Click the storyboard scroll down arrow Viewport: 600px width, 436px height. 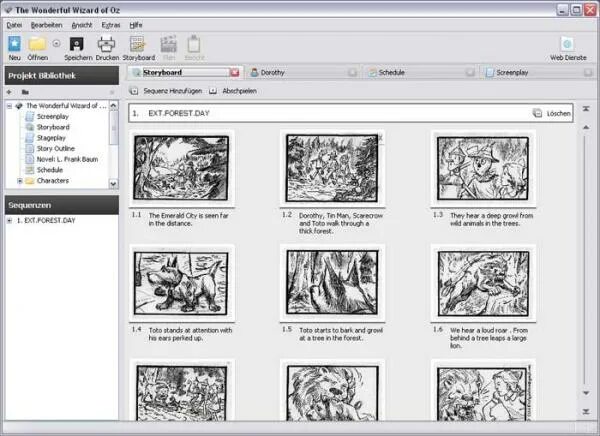coord(586,393)
